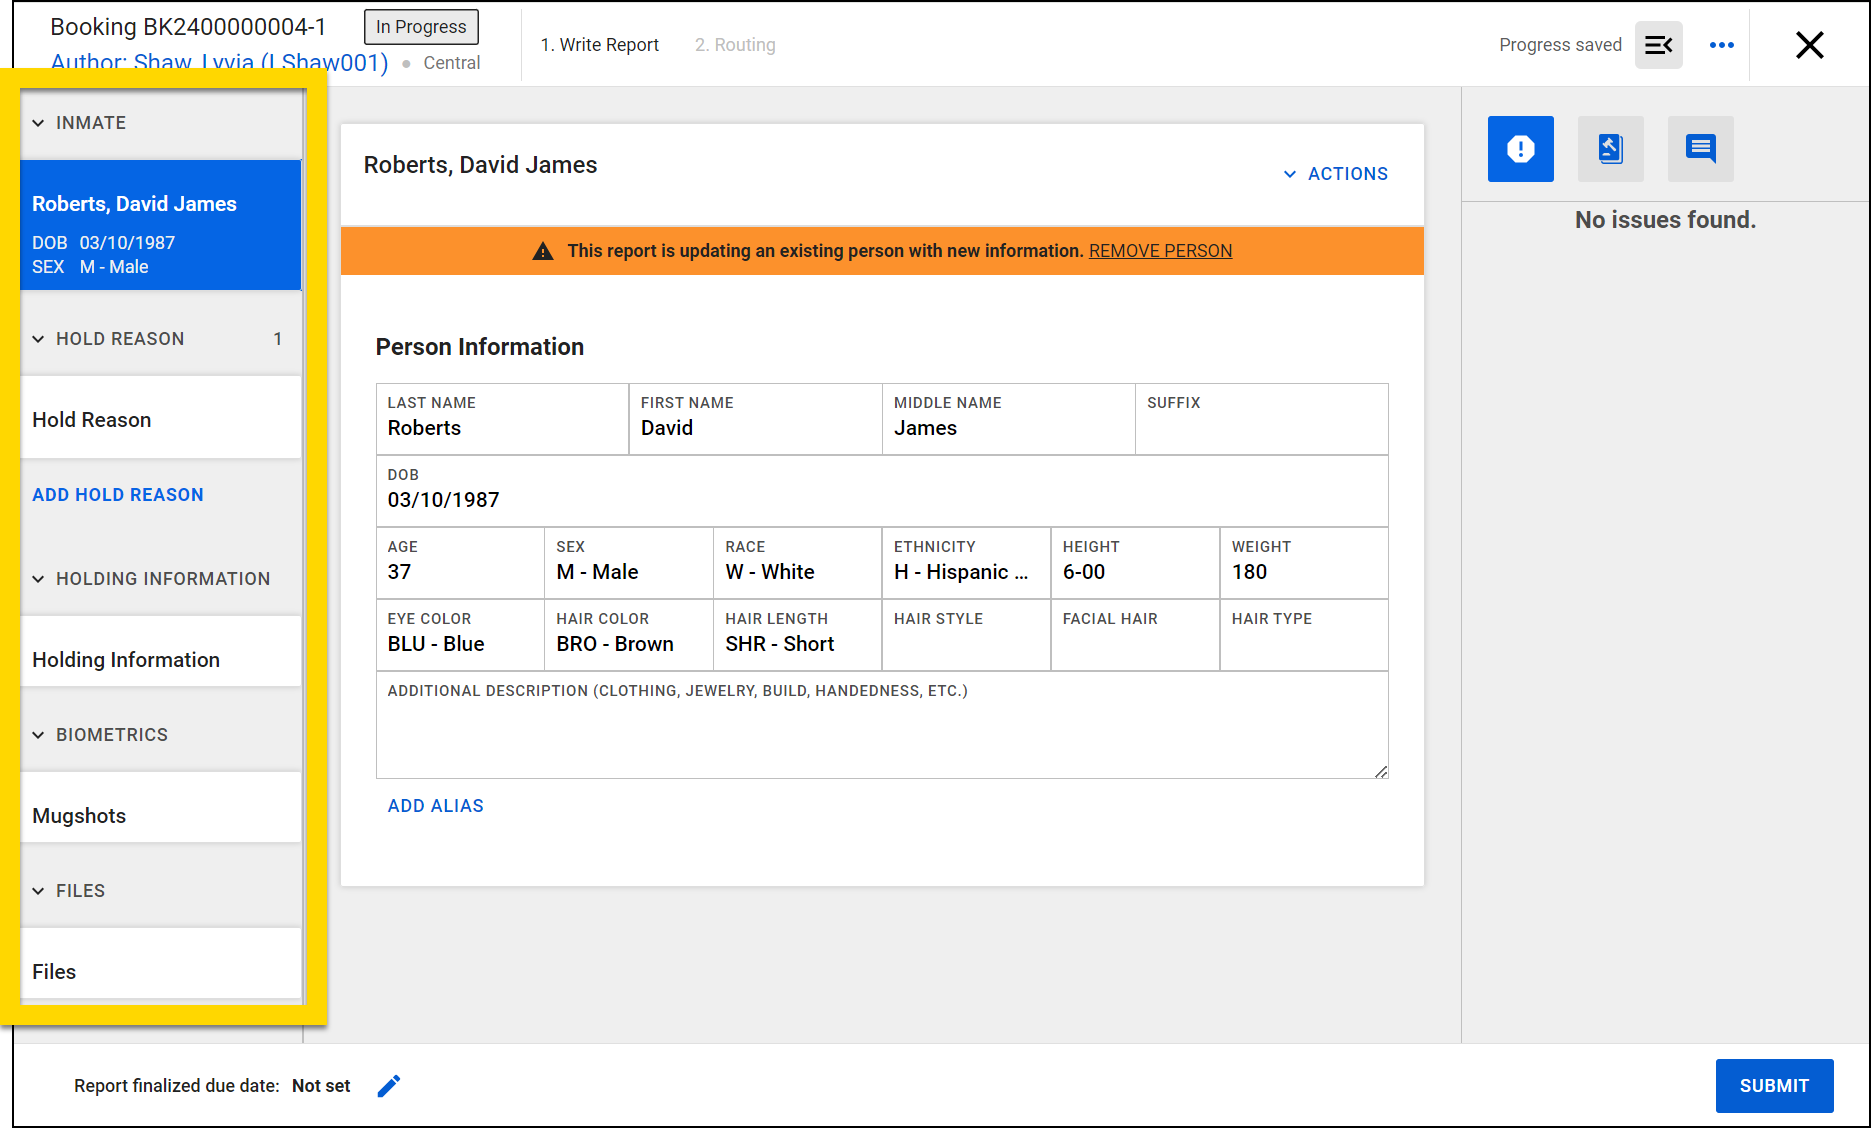This screenshot has width=1871, height=1128.
Task: Switch to the Routing step
Action: click(735, 44)
